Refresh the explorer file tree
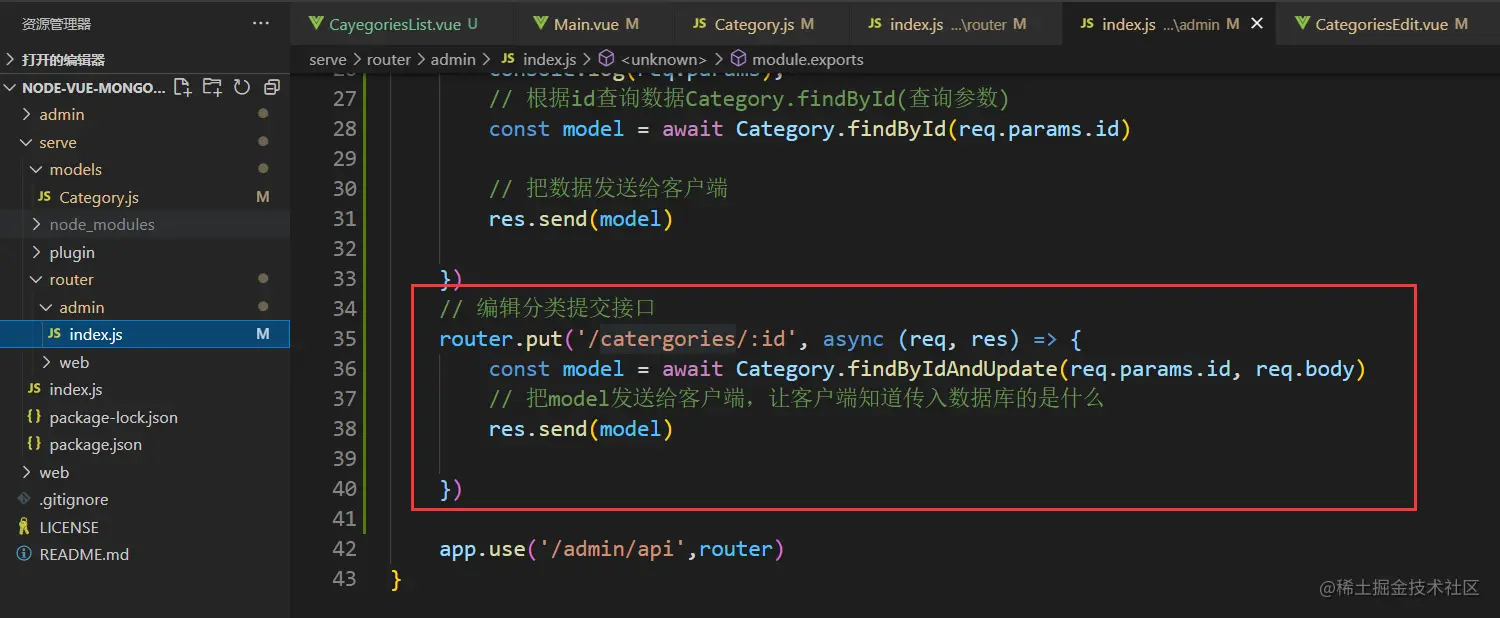The width and height of the screenshot is (1500, 618). point(242,87)
